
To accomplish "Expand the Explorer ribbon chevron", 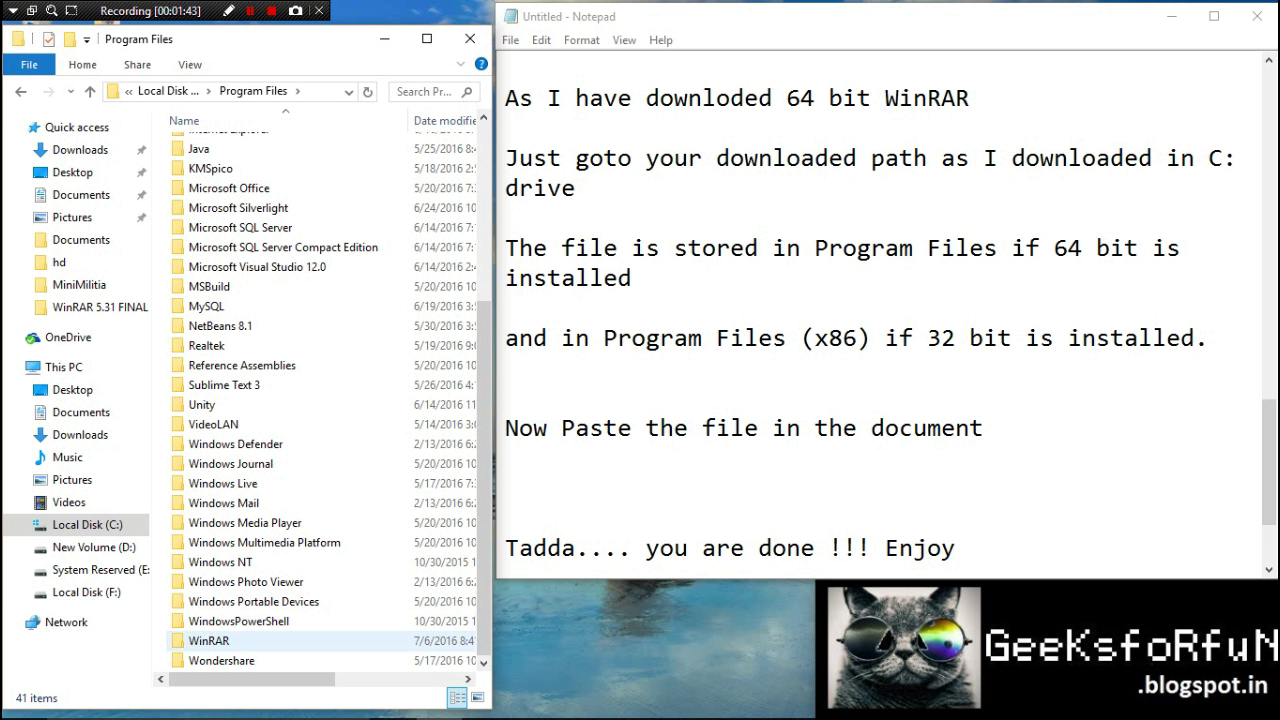I will [462, 64].
